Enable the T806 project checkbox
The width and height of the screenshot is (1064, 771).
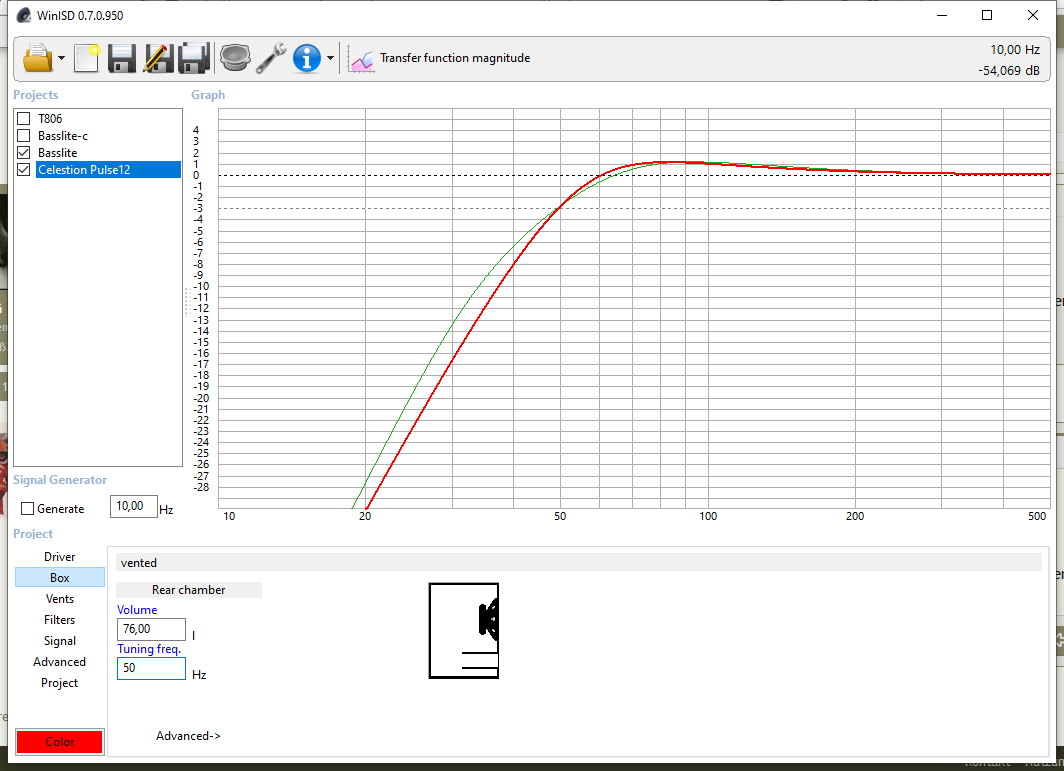click(24, 119)
